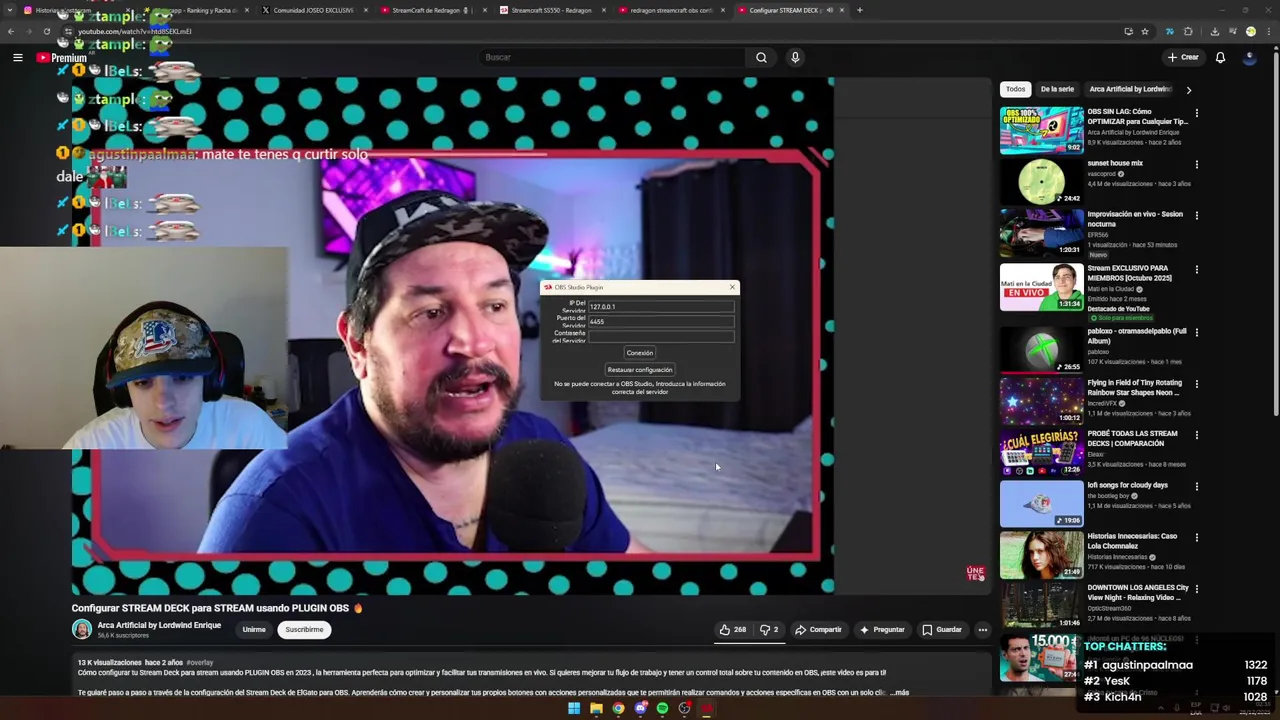The image size is (1280, 720).
Task: Reload the page
Action: pos(46,31)
